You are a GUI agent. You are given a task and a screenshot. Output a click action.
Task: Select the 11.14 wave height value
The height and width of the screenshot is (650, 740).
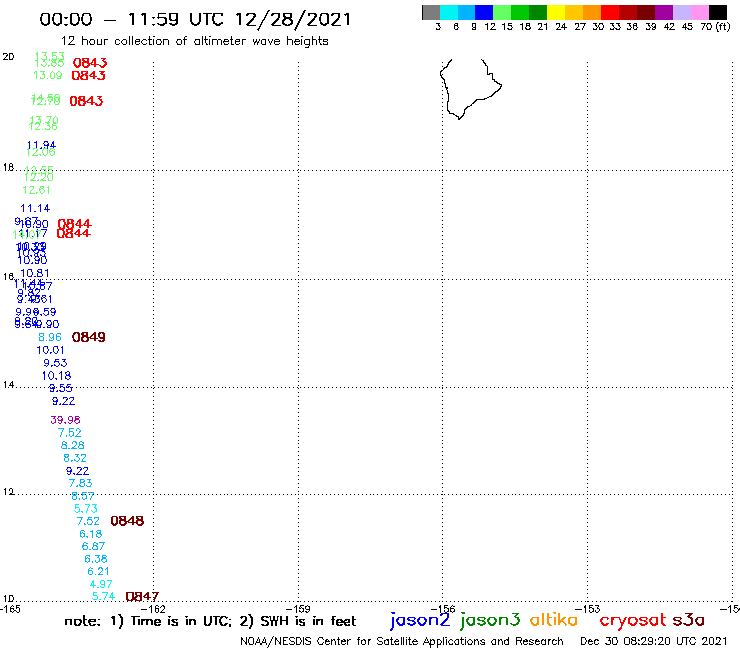coord(35,208)
